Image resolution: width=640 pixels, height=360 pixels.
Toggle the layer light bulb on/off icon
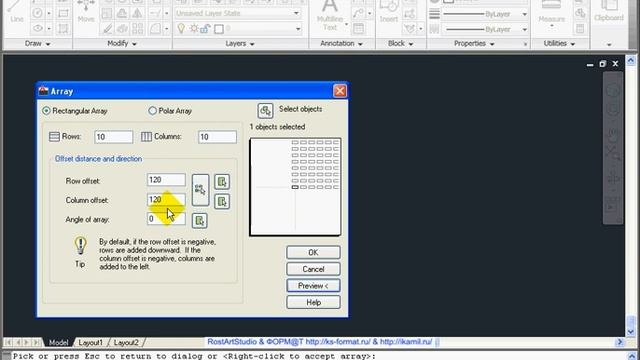click(x=181, y=29)
